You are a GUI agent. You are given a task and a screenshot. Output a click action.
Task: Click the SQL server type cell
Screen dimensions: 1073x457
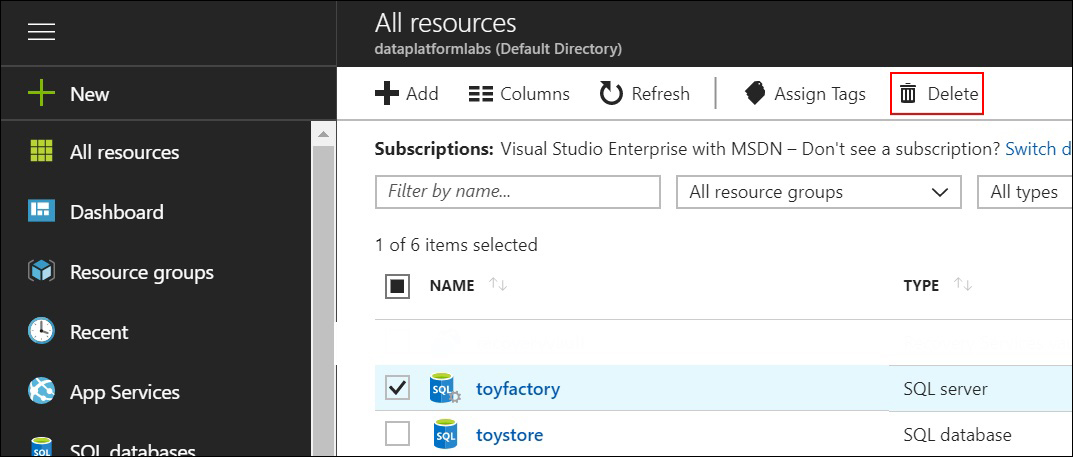click(946, 389)
